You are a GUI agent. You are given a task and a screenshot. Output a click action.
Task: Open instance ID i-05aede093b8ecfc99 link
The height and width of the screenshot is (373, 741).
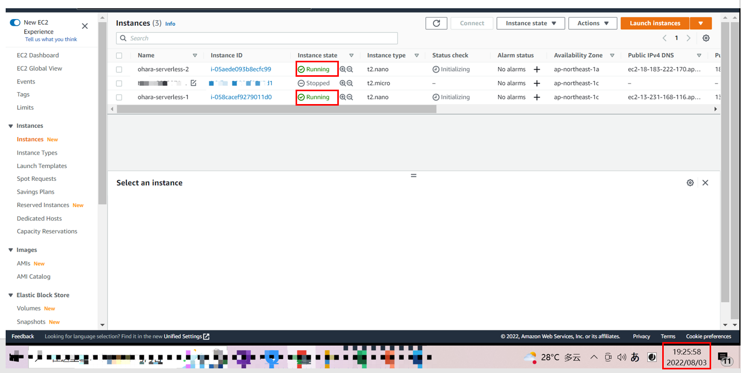coord(241,69)
